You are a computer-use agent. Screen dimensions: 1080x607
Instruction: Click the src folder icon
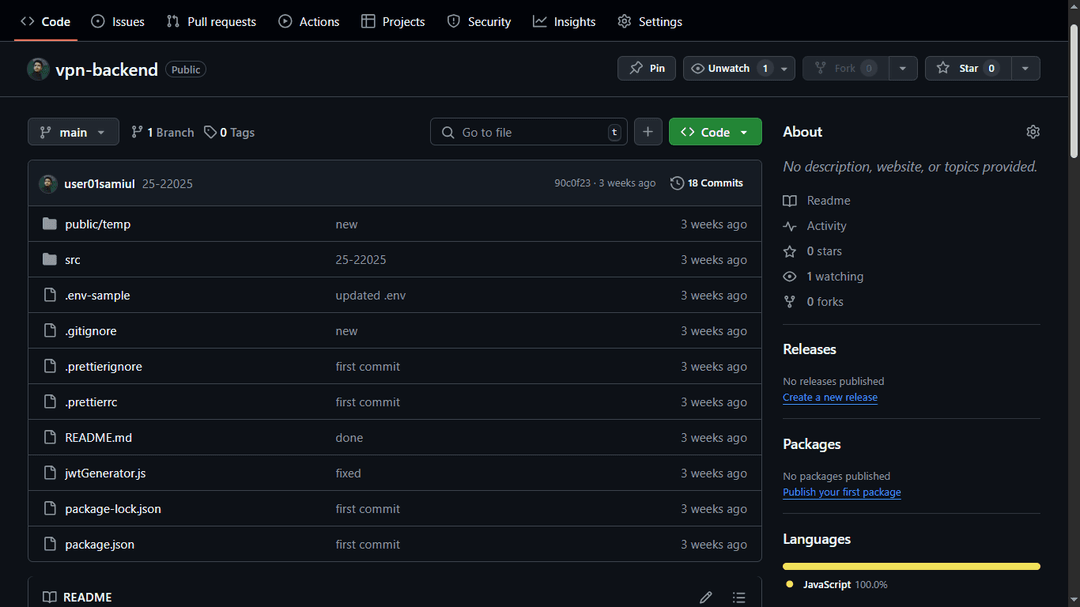pos(50,260)
